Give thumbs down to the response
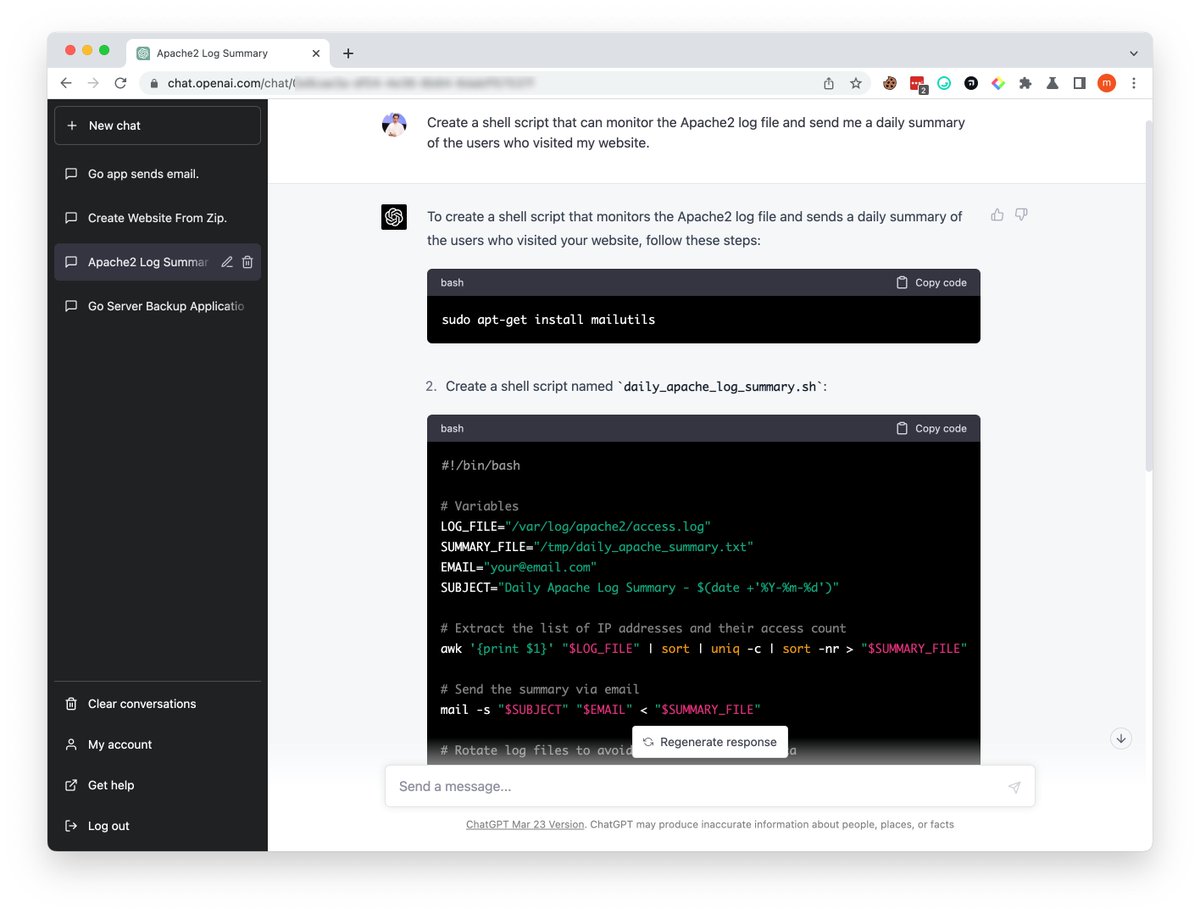 (x=1021, y=215)
